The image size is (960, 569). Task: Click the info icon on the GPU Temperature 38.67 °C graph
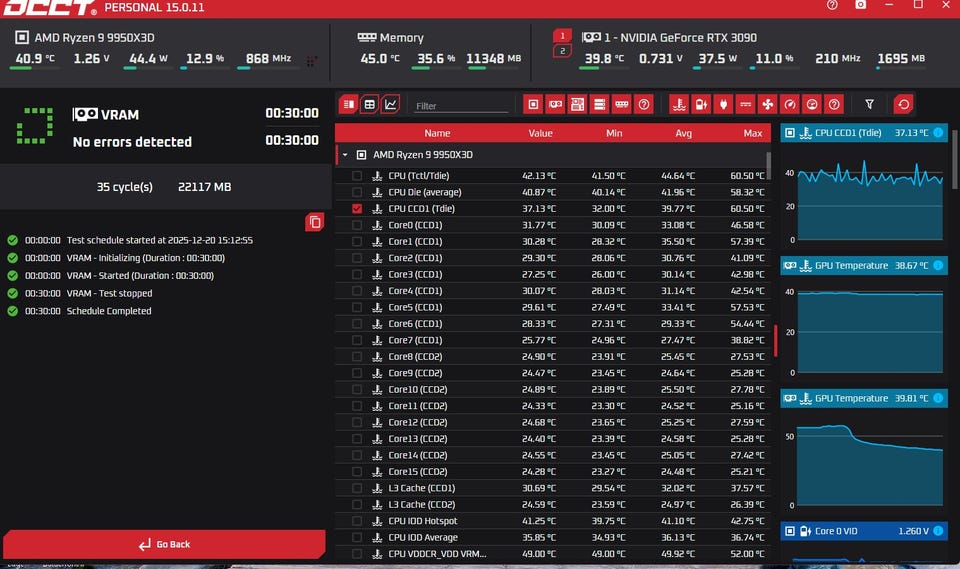(938, 265)
